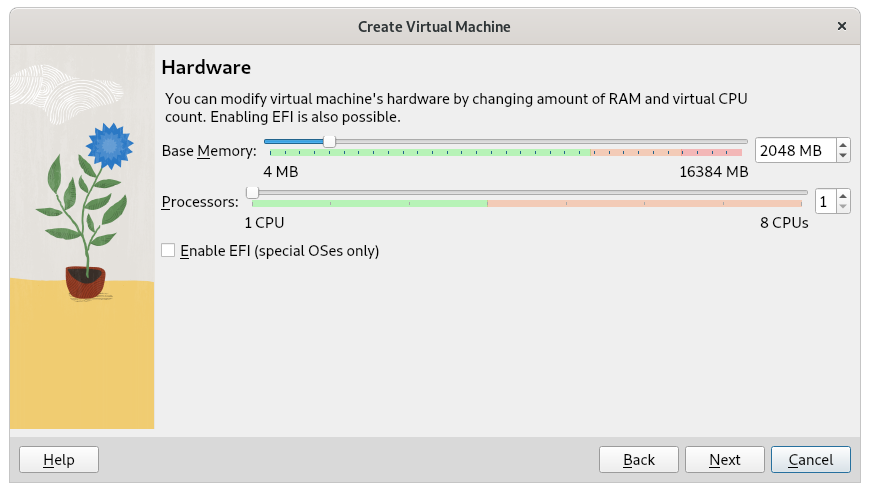Click the 2048 MB memory input field
Screen dimensions: 870x492
795,150
